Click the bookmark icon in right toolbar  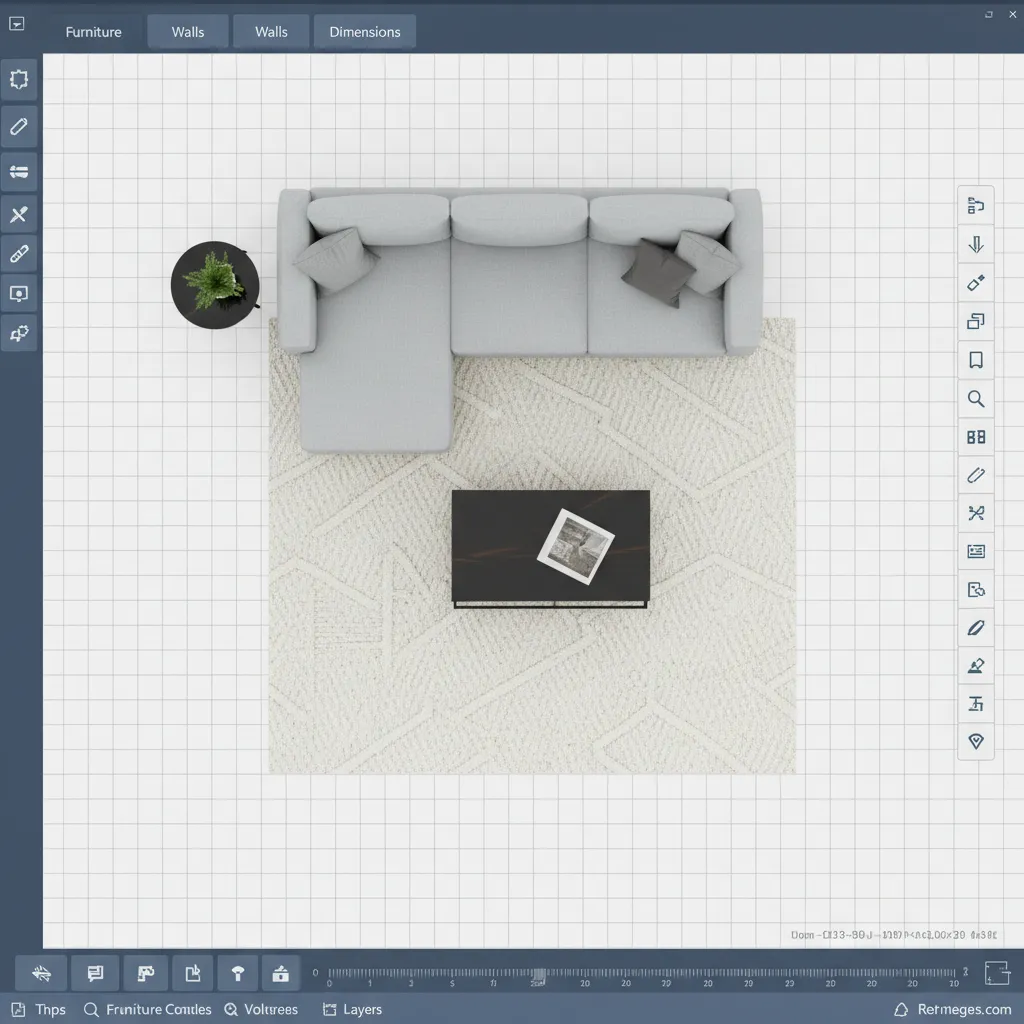coord(976,360)
